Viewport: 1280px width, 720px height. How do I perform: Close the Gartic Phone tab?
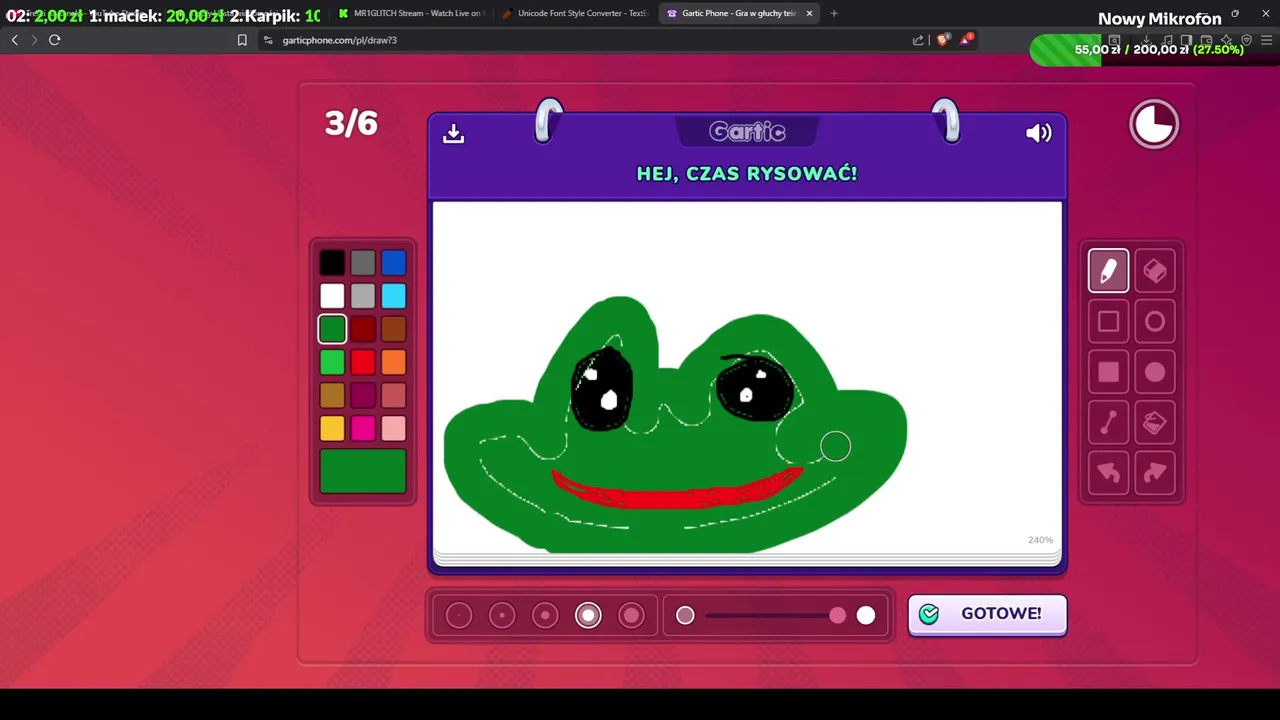pyautogui.click(x=809, y=13)
